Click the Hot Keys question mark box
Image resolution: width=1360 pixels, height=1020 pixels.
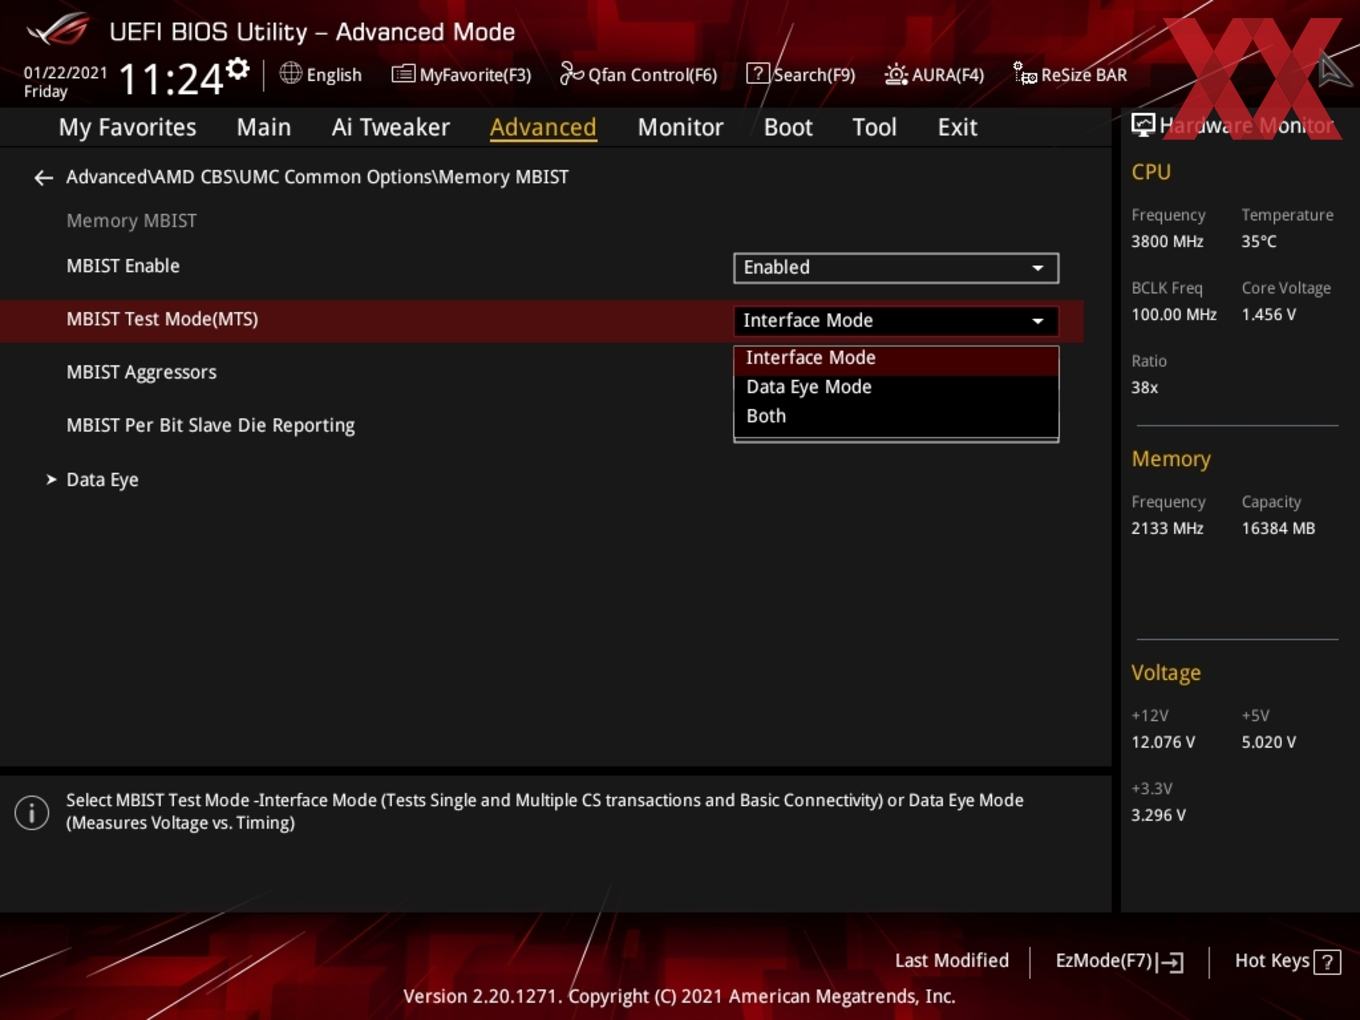(x=1327, y=962)
